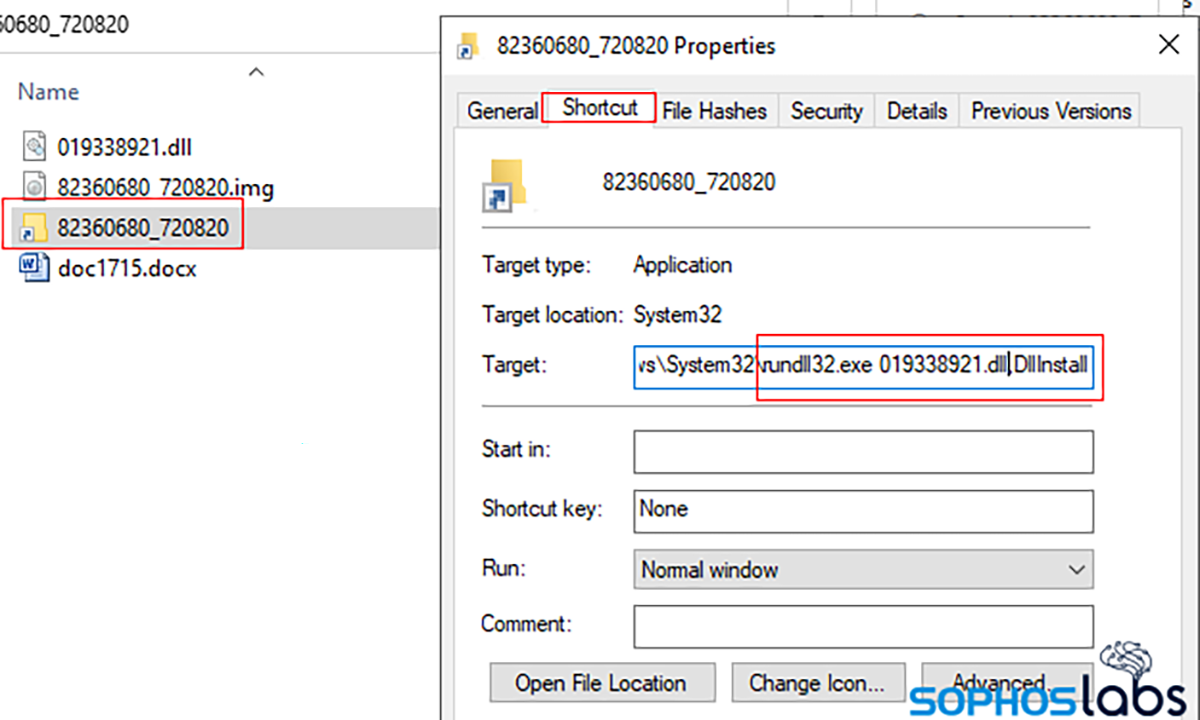Image resolution: width=1200 pixels, height=720 pixels.
Task: Click the Target field with rundll32.exe
Action: 863,365
